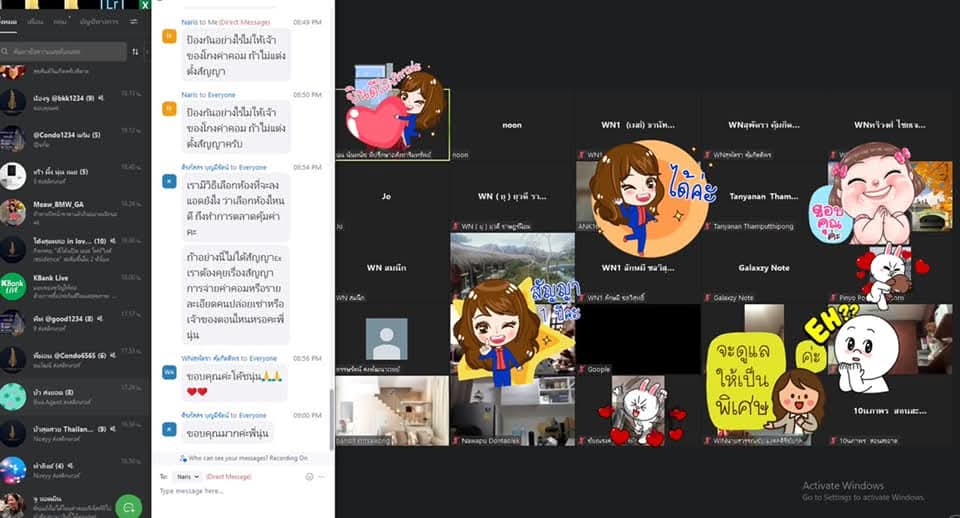Click the green new chat floating button
The image size is (960, 518).
pos(128,506)
